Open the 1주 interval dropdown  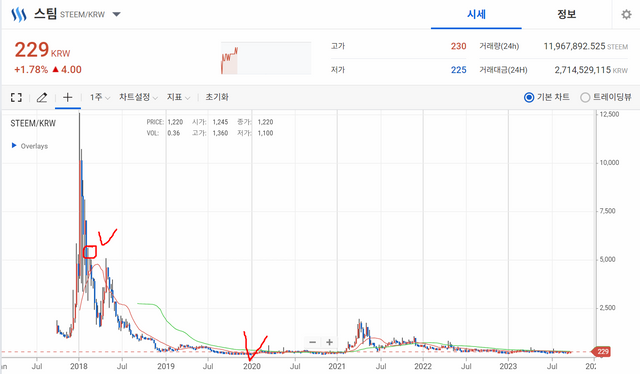[100, 97]
